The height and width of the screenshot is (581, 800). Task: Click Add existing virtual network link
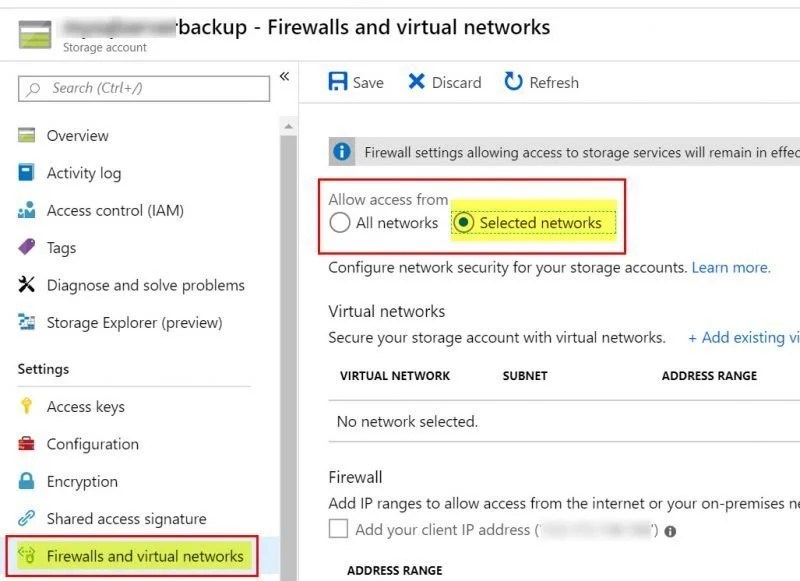click(x=744, y=337)
